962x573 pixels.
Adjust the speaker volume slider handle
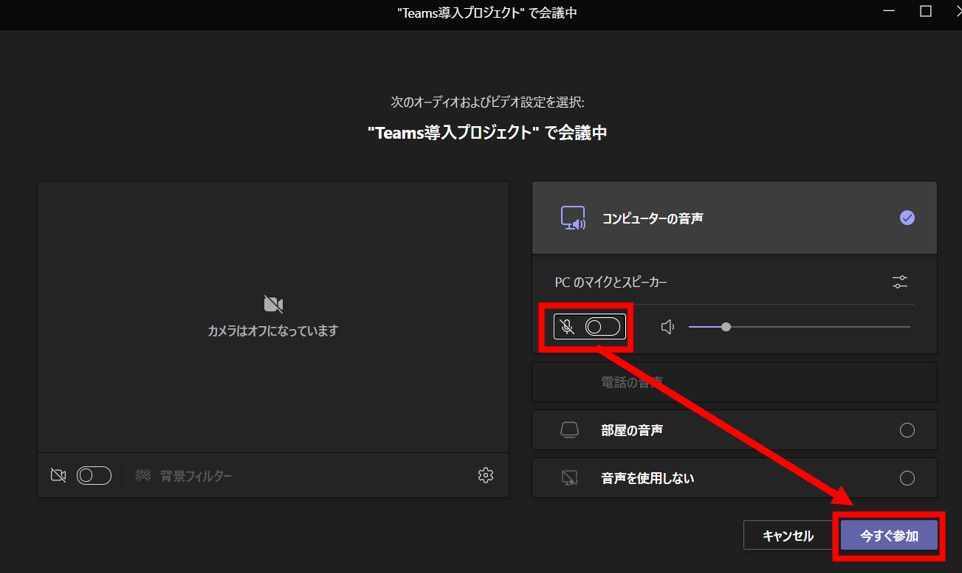(x=726, y=327)
